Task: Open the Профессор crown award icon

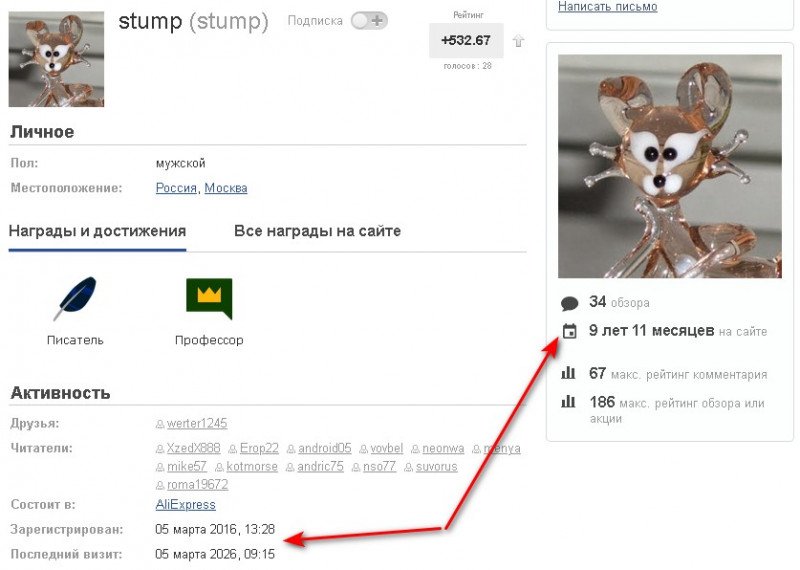Action: (209, 299)
